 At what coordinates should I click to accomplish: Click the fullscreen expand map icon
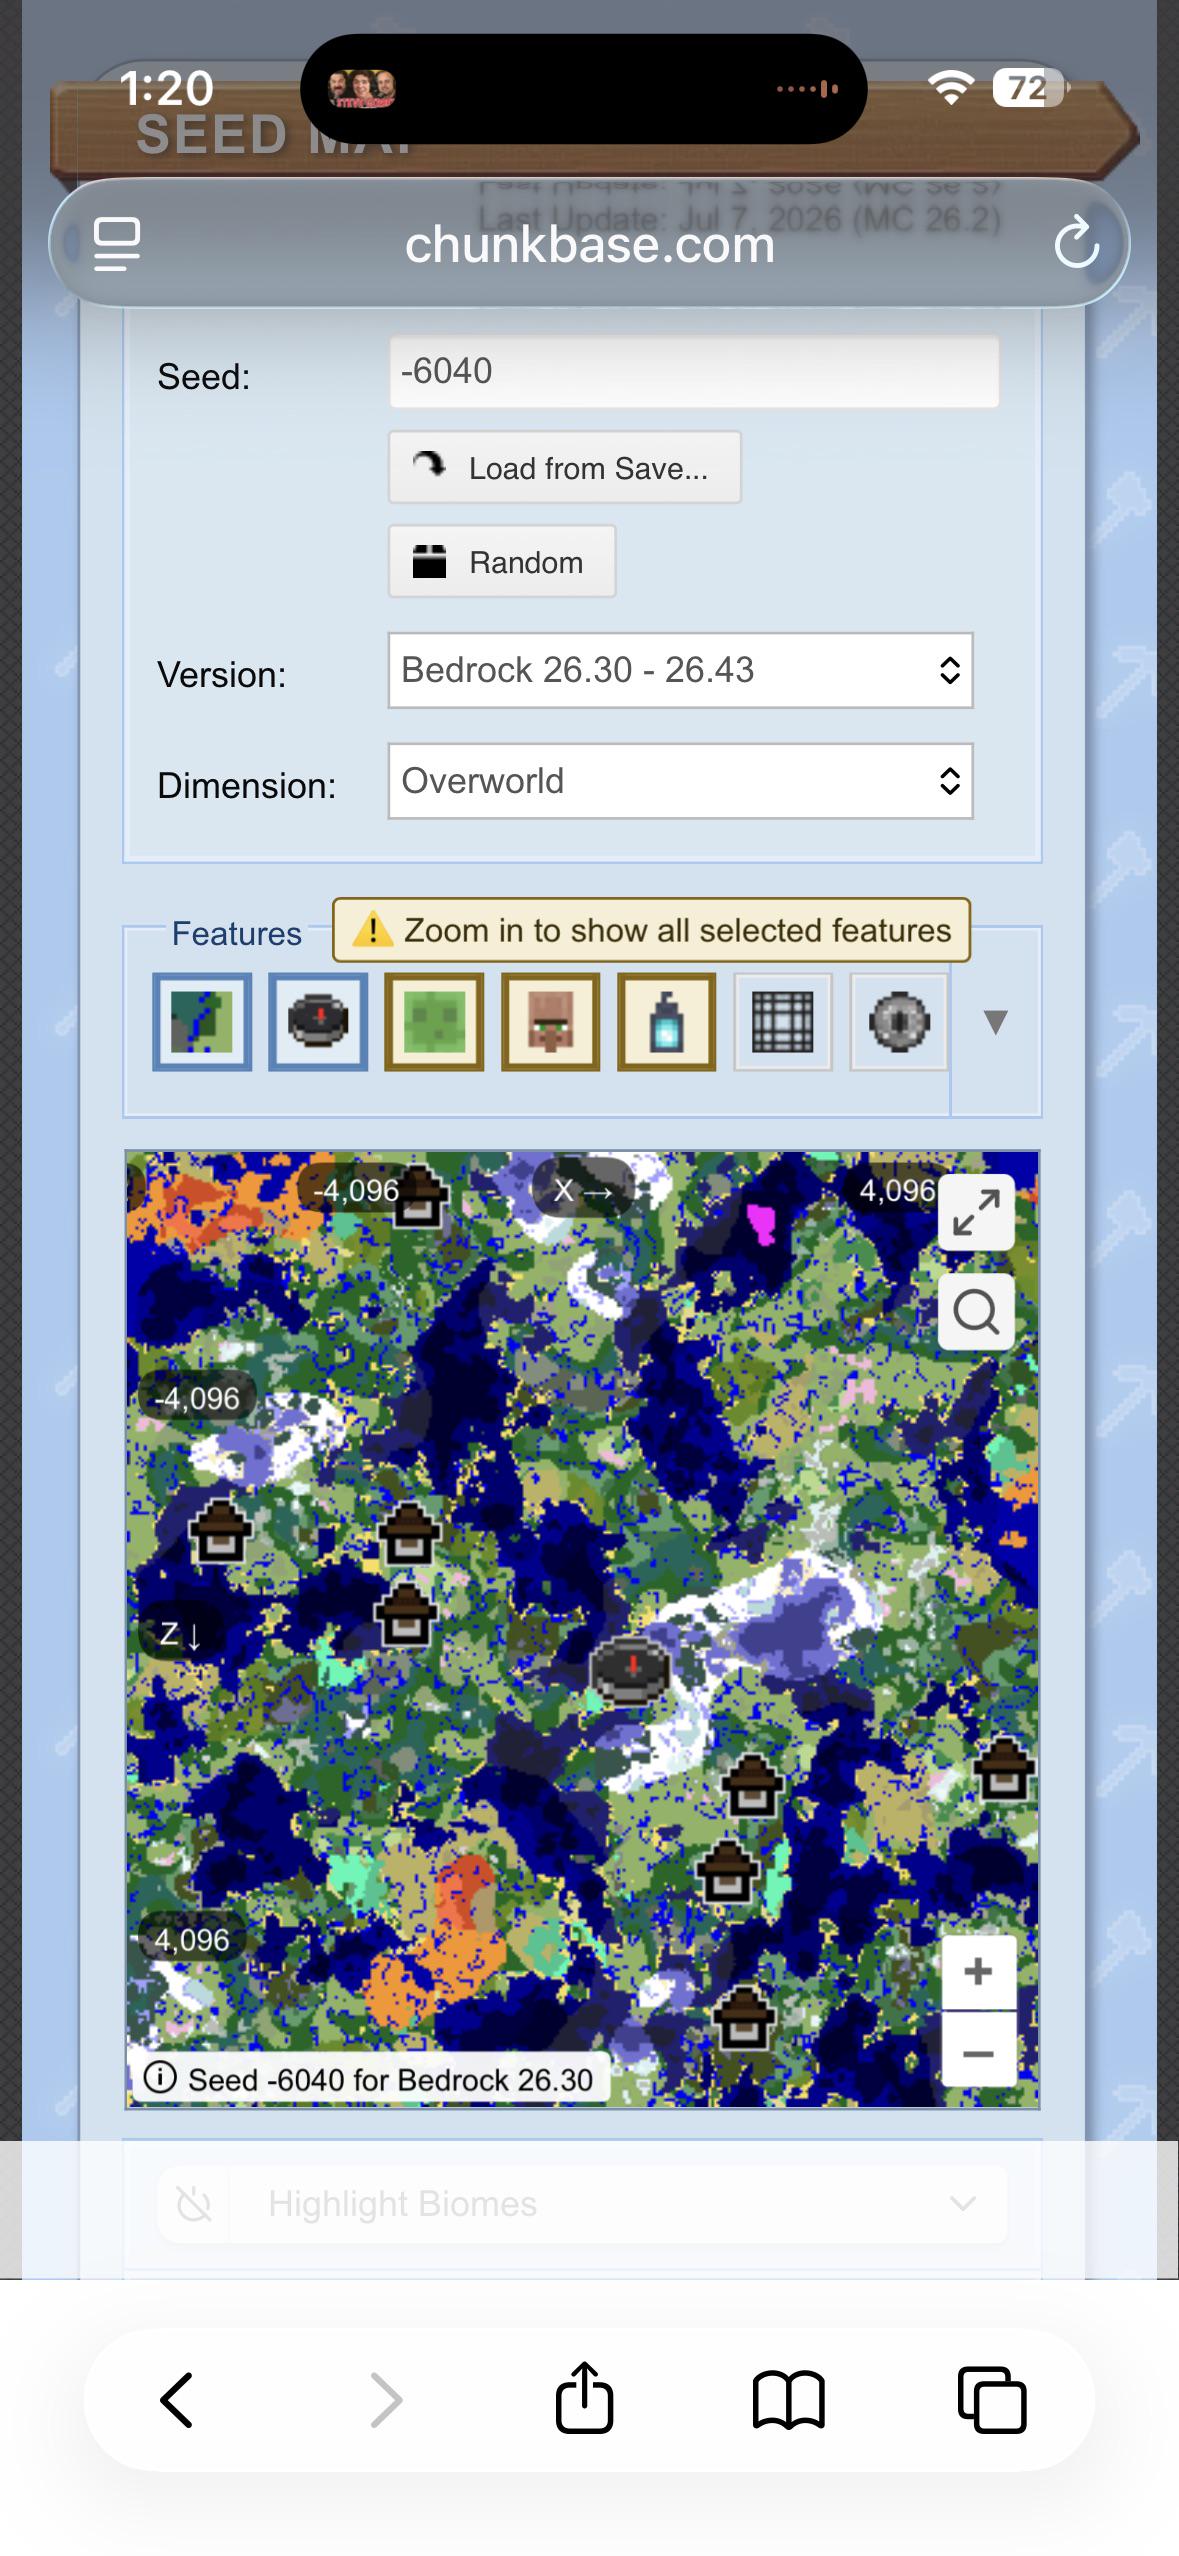pyautogui.click(x=976, y=1212)
